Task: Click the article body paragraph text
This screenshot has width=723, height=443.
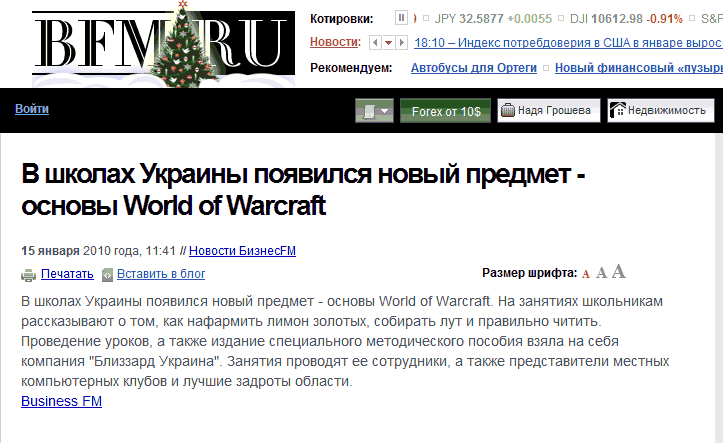Action: (x=345, y=341)
